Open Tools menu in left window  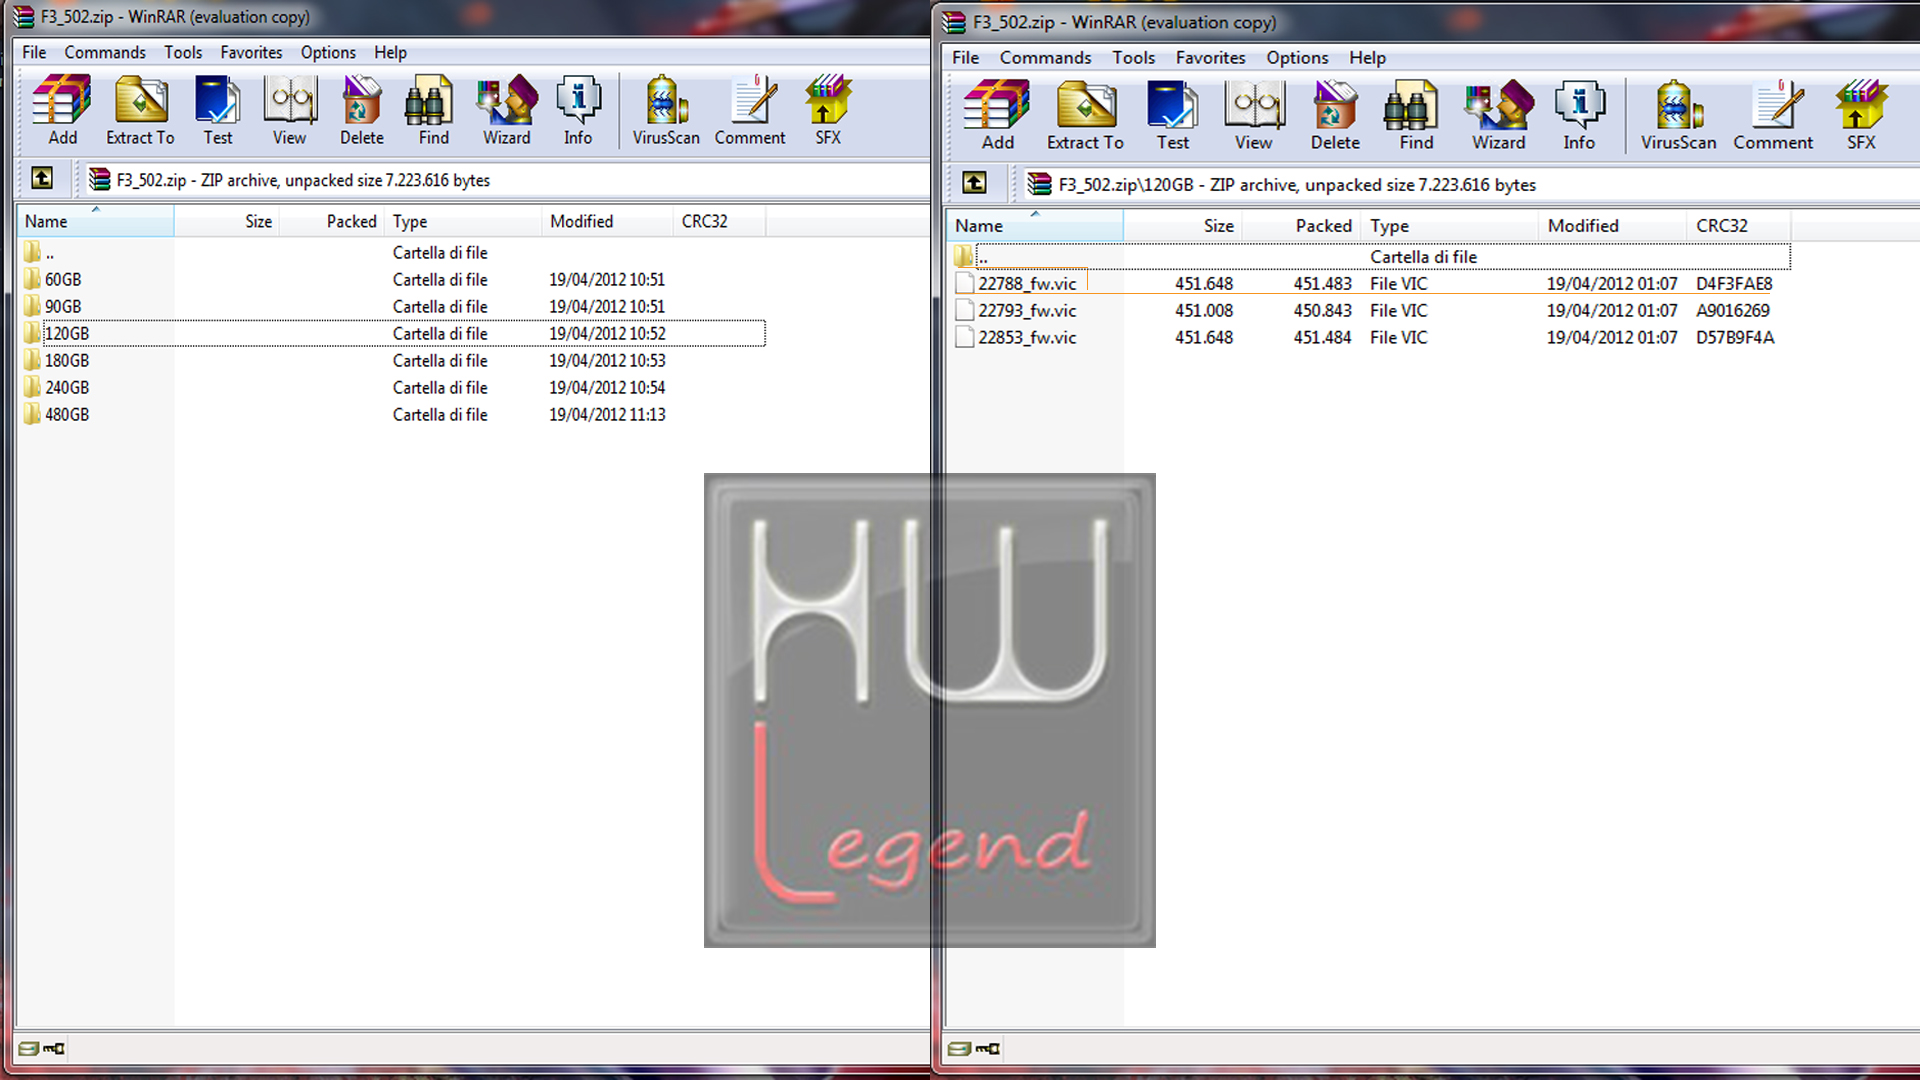coord(183,52)
